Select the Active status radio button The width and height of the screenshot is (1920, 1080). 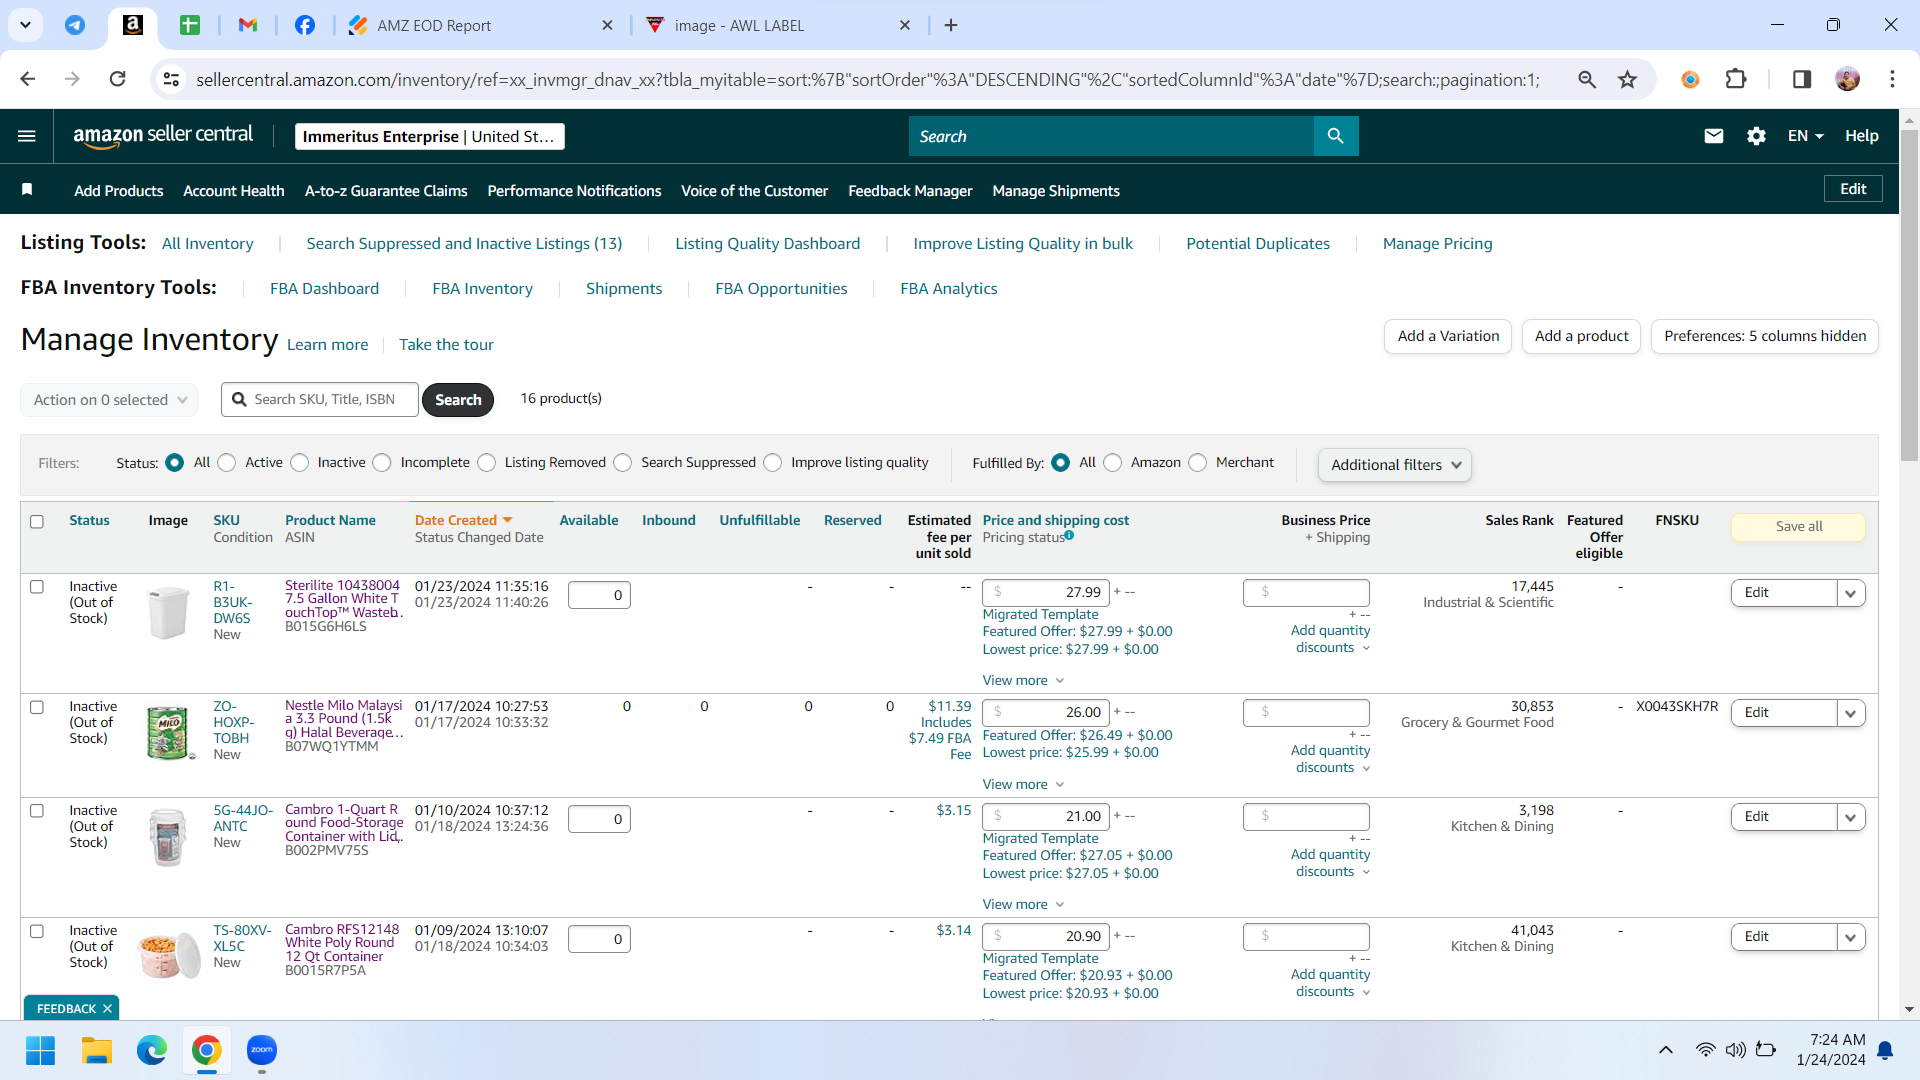pyautogui.click(x=227, y=462)
